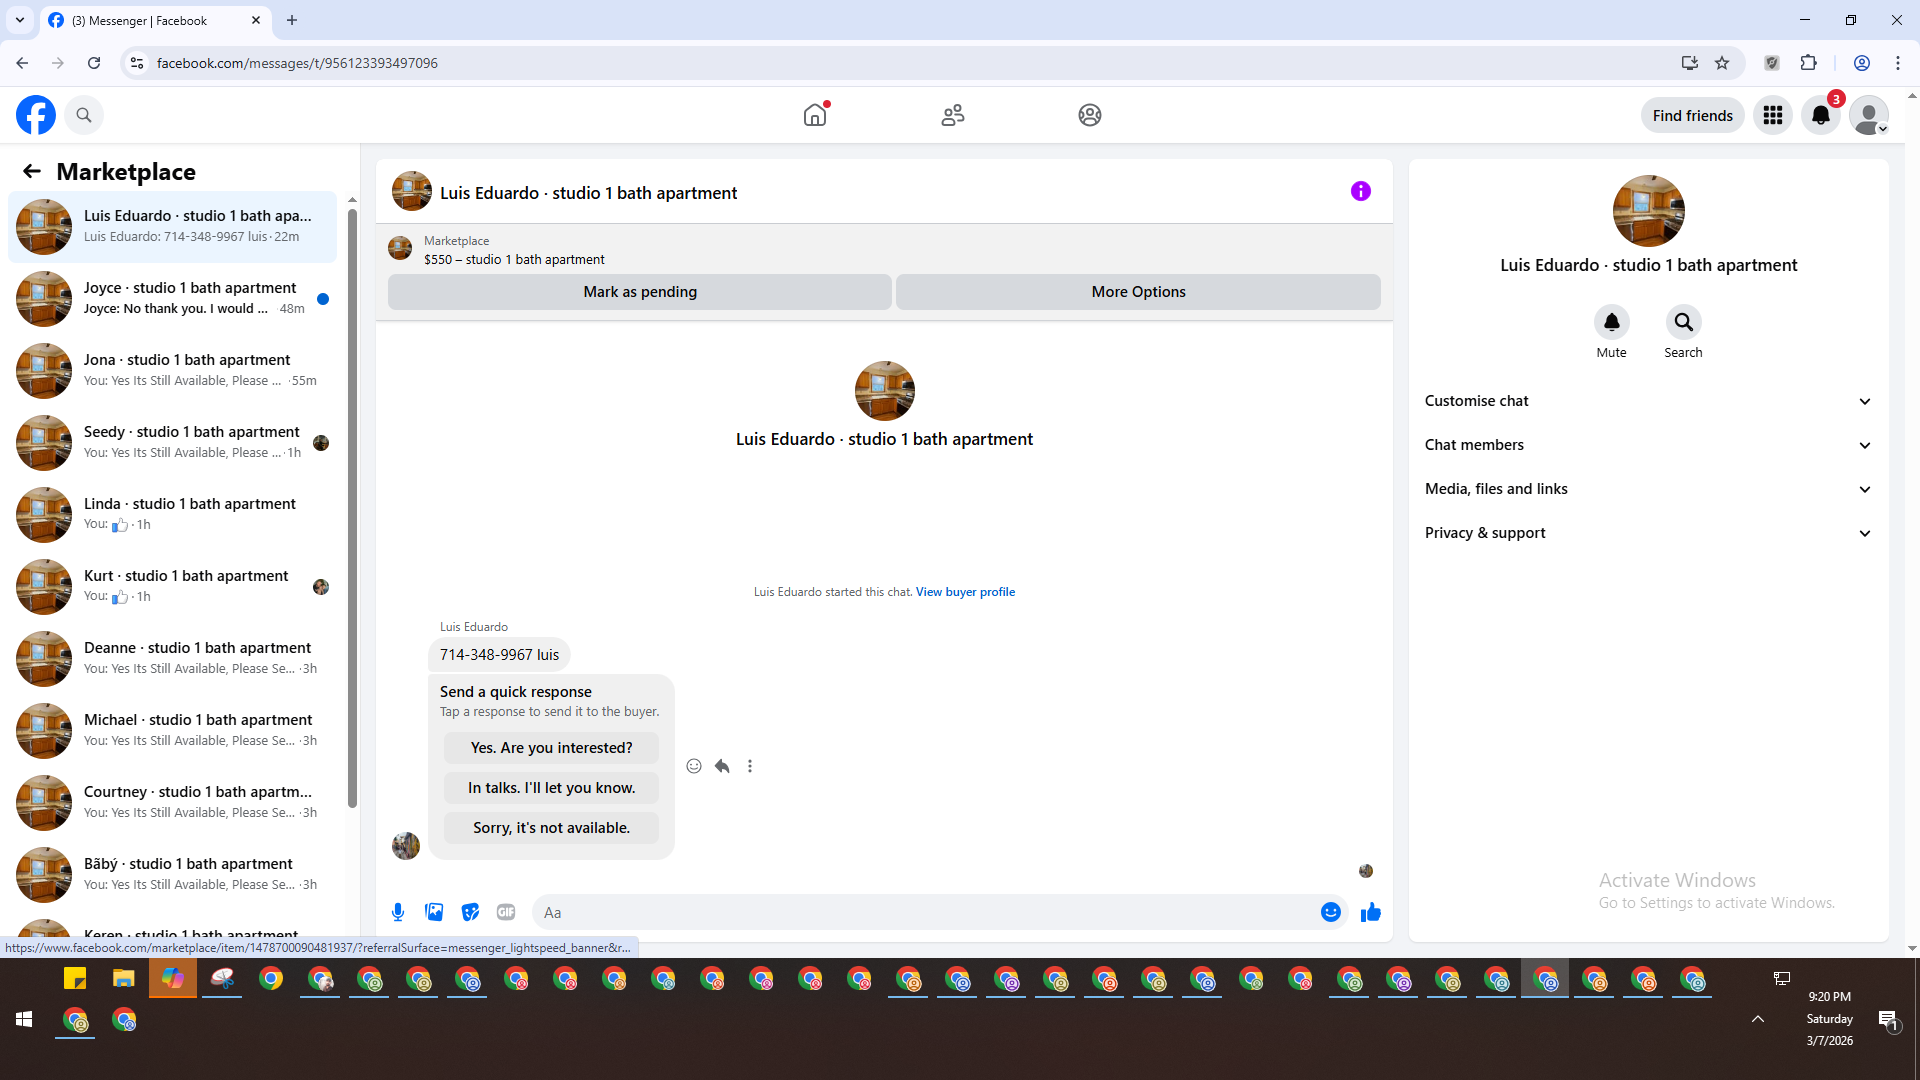Open Jona studio apartment chat

click(173, 371)
